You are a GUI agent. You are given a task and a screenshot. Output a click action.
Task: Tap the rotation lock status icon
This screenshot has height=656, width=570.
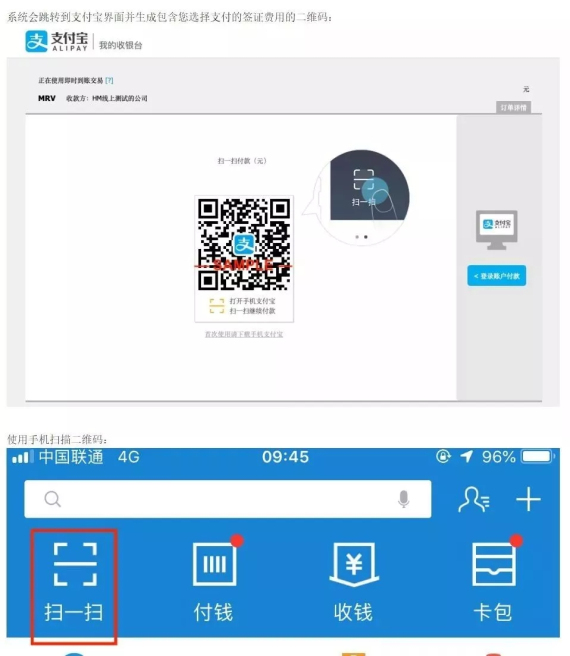443,456
